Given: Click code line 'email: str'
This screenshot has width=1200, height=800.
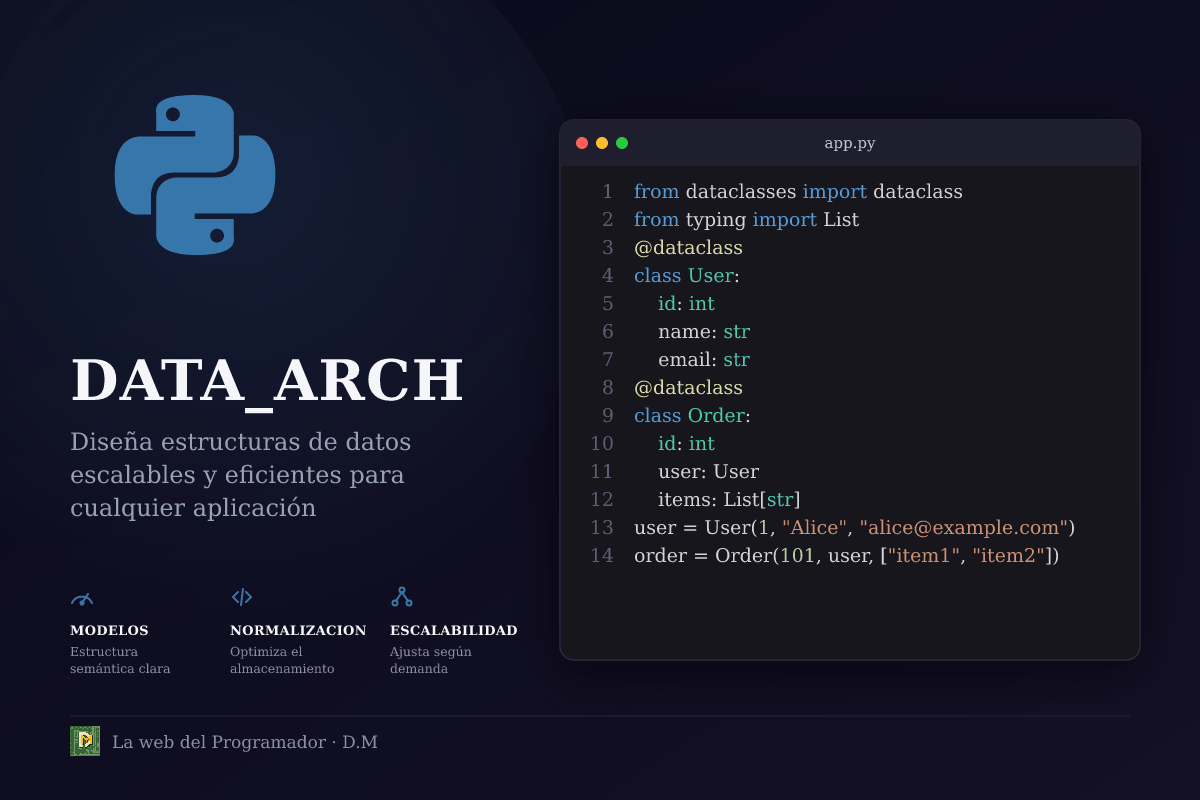Looking at the screenshot, I should click(704, 359).
